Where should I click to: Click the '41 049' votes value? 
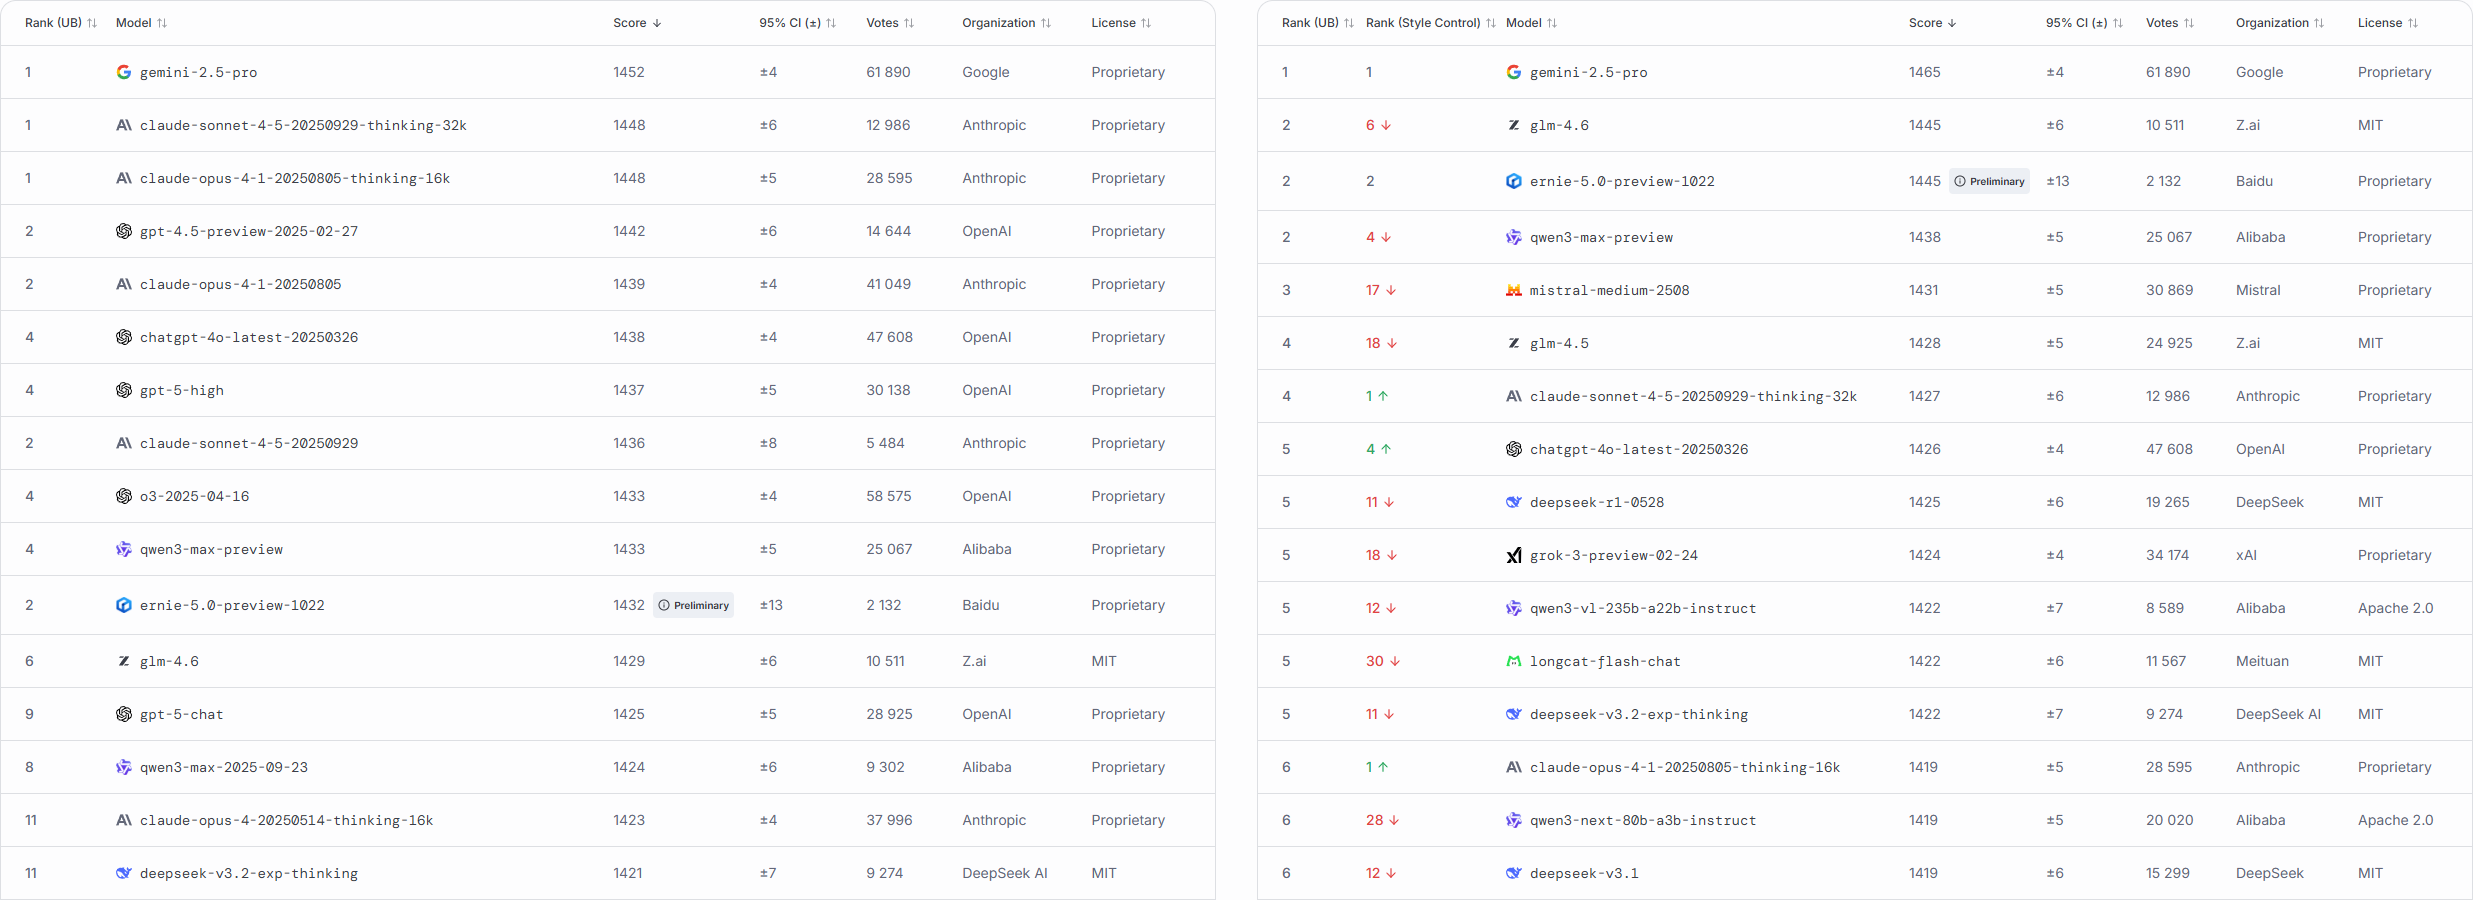click(x=888, y=284)
